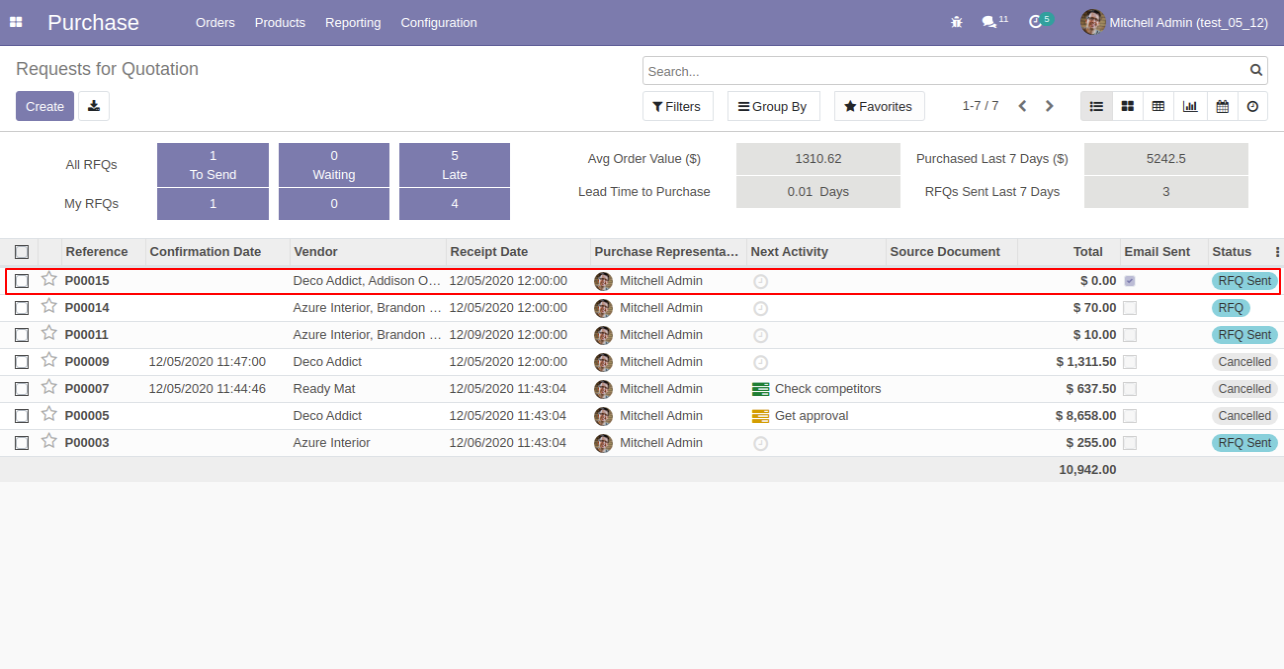Viewport: 1284px width, 669px height.
Task: Switch to calendar view
Action: (x=1222, y=106)
